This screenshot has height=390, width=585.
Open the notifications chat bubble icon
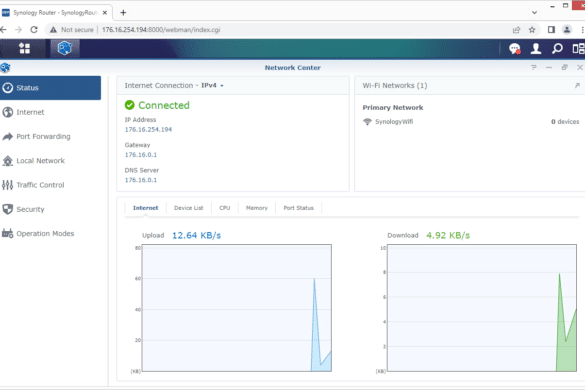(515, 49)
